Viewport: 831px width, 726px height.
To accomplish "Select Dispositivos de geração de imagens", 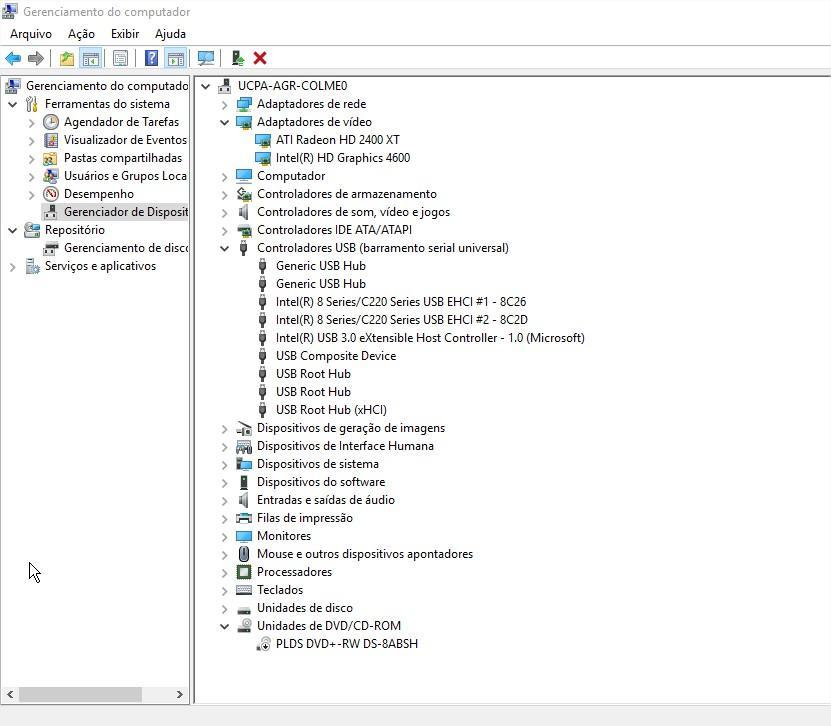I will [x=351, y=428].
